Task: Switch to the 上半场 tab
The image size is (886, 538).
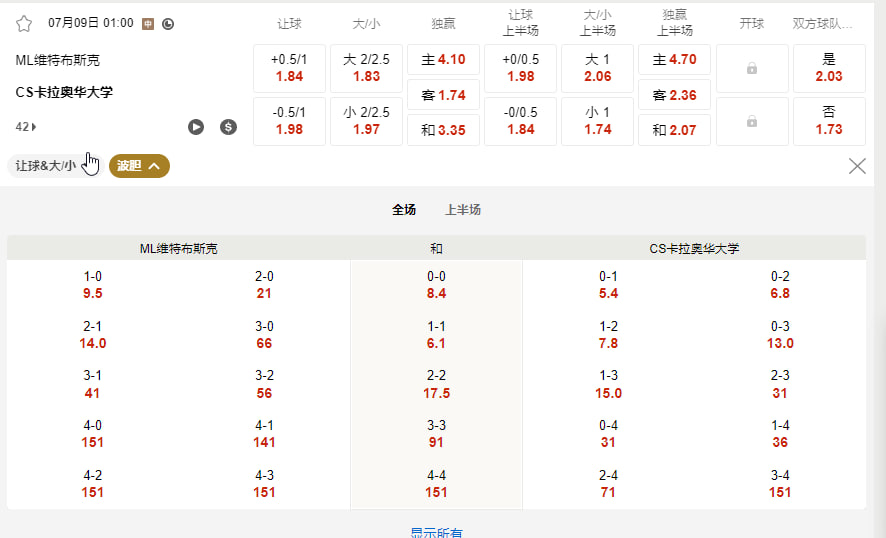Action: [463, 210]
